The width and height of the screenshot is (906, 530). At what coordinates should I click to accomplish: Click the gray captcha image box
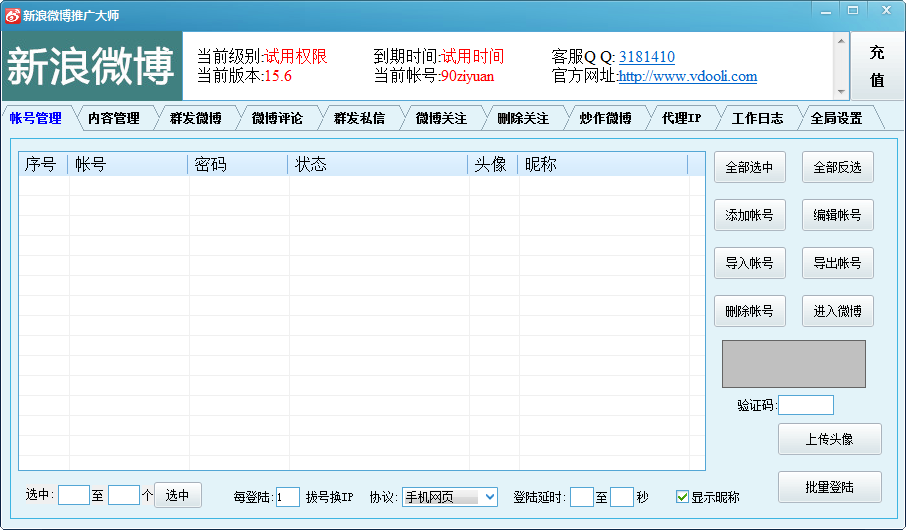click(x=794, y=364)
